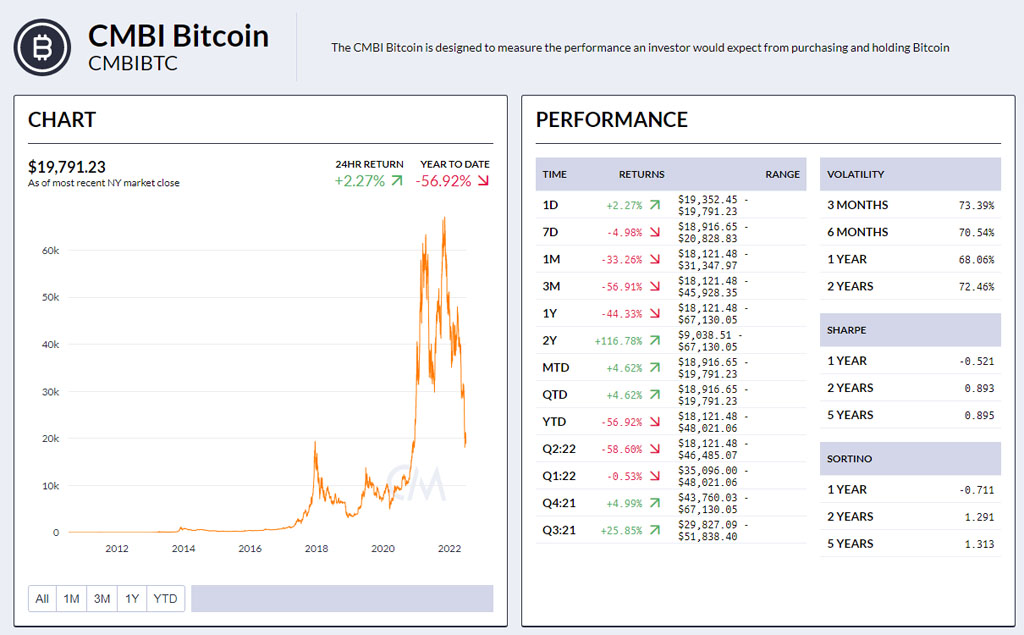Click the 1.313 Sortino 5 years value

point(979,544)
